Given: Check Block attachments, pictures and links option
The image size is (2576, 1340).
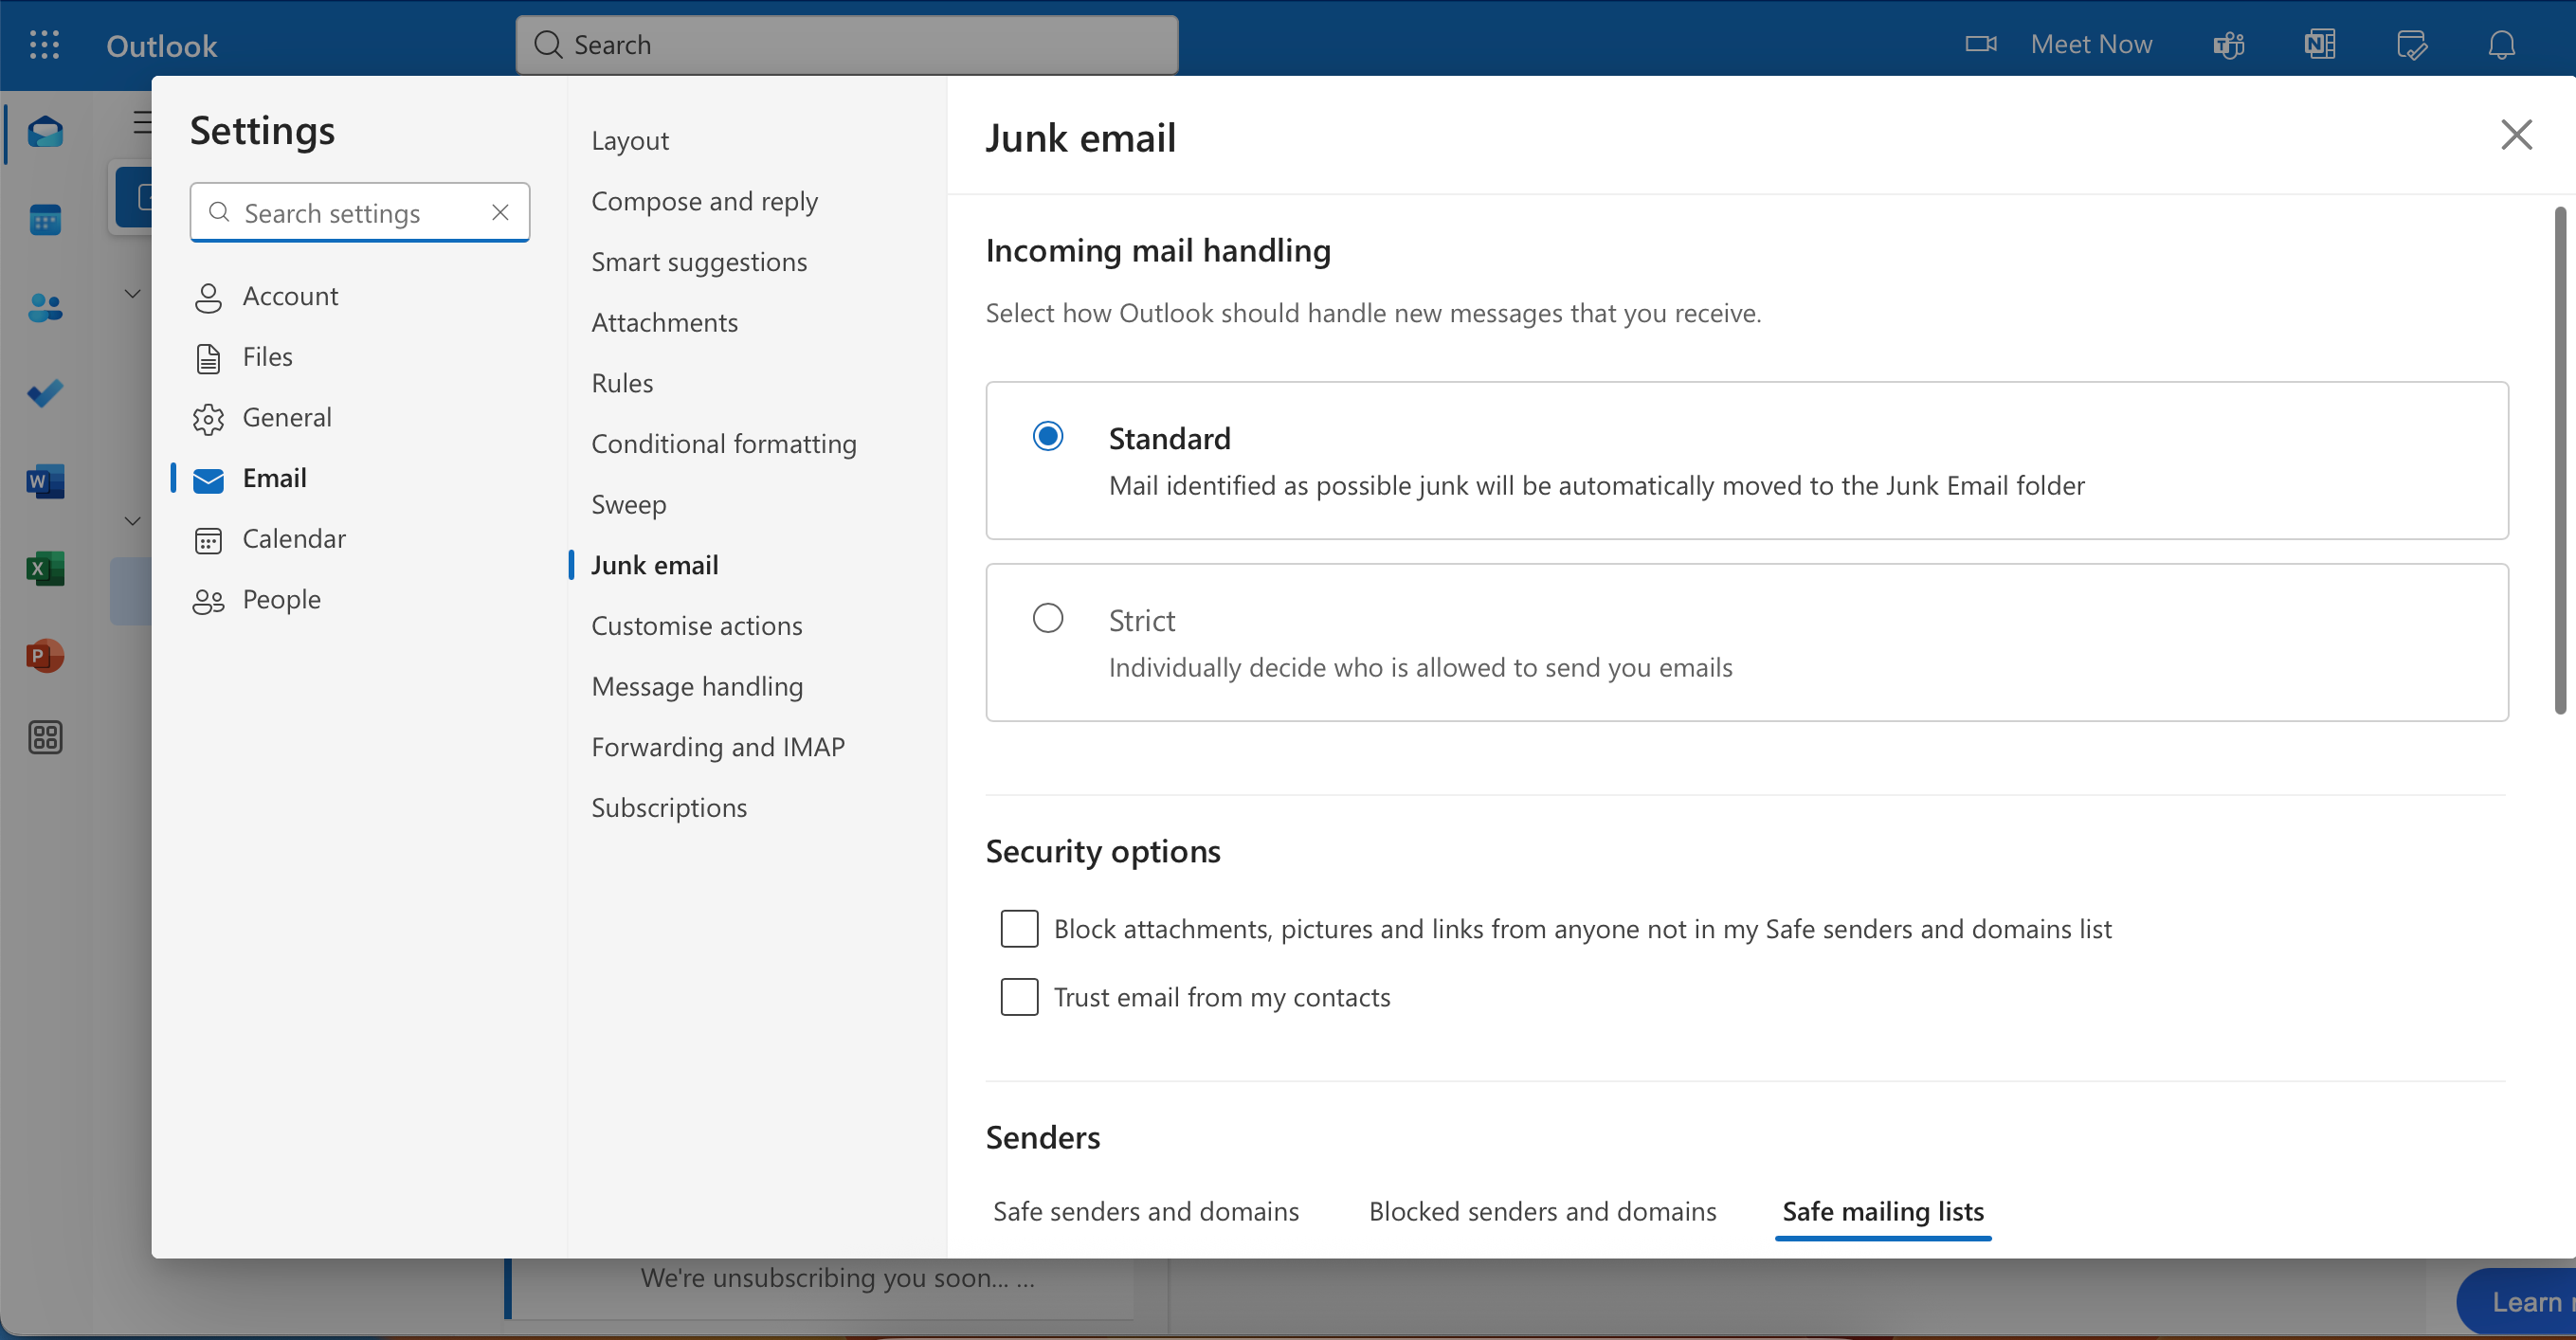Looking at the screenshot, I should pyautogui.click(x=1019, y=929).
